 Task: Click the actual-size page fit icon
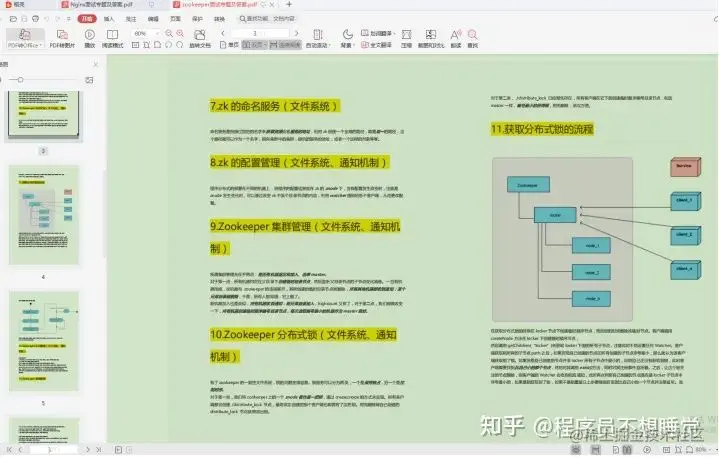point(135,45)
